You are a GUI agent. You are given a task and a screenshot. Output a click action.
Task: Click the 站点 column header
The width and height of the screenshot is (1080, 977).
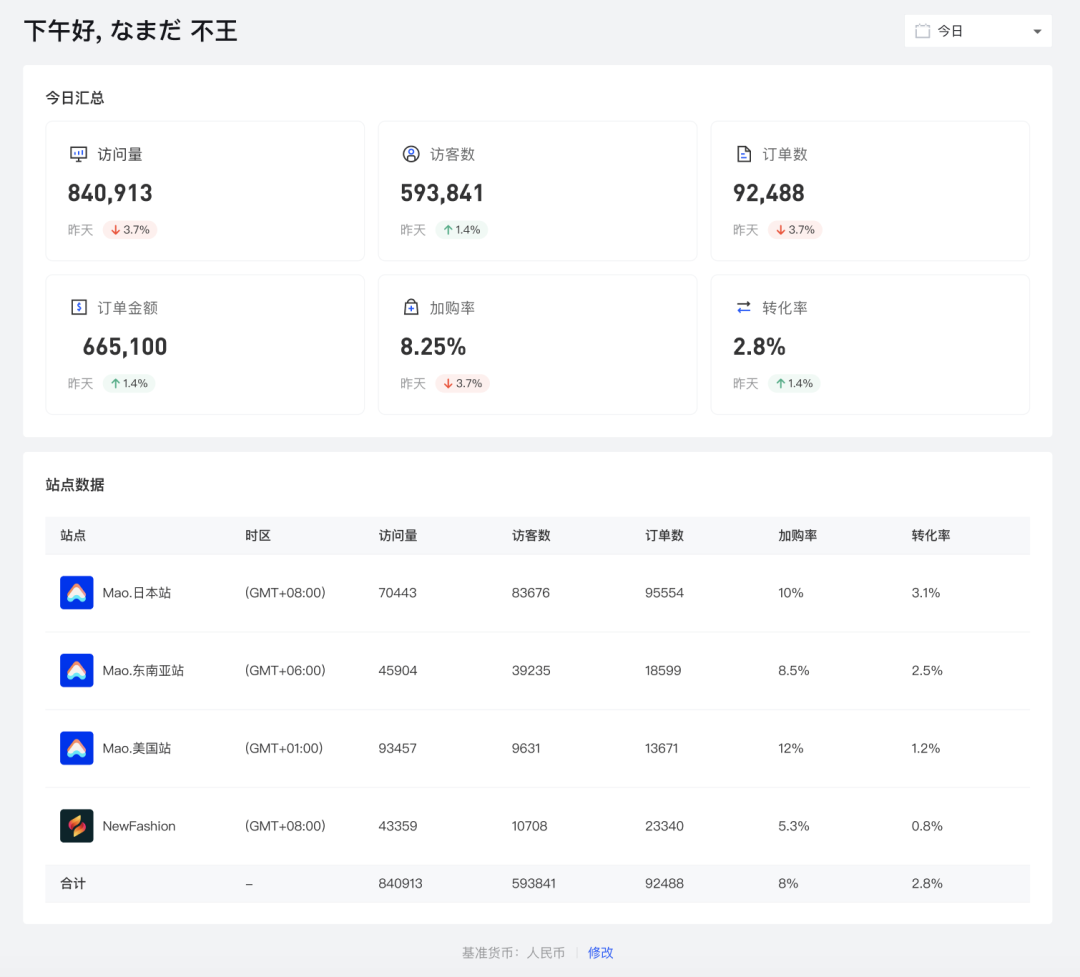click(70, 535)
